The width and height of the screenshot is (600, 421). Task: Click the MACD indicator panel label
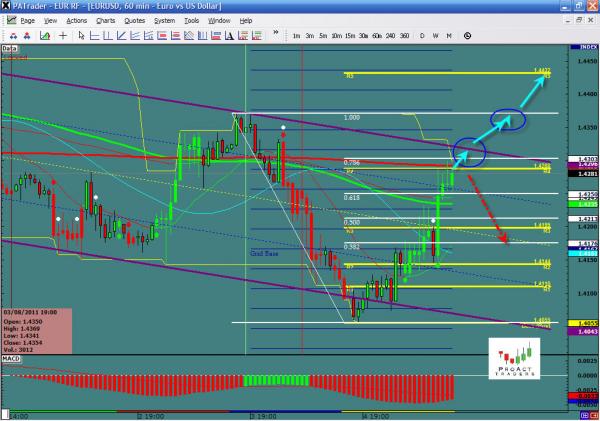(x=12, y=357)
